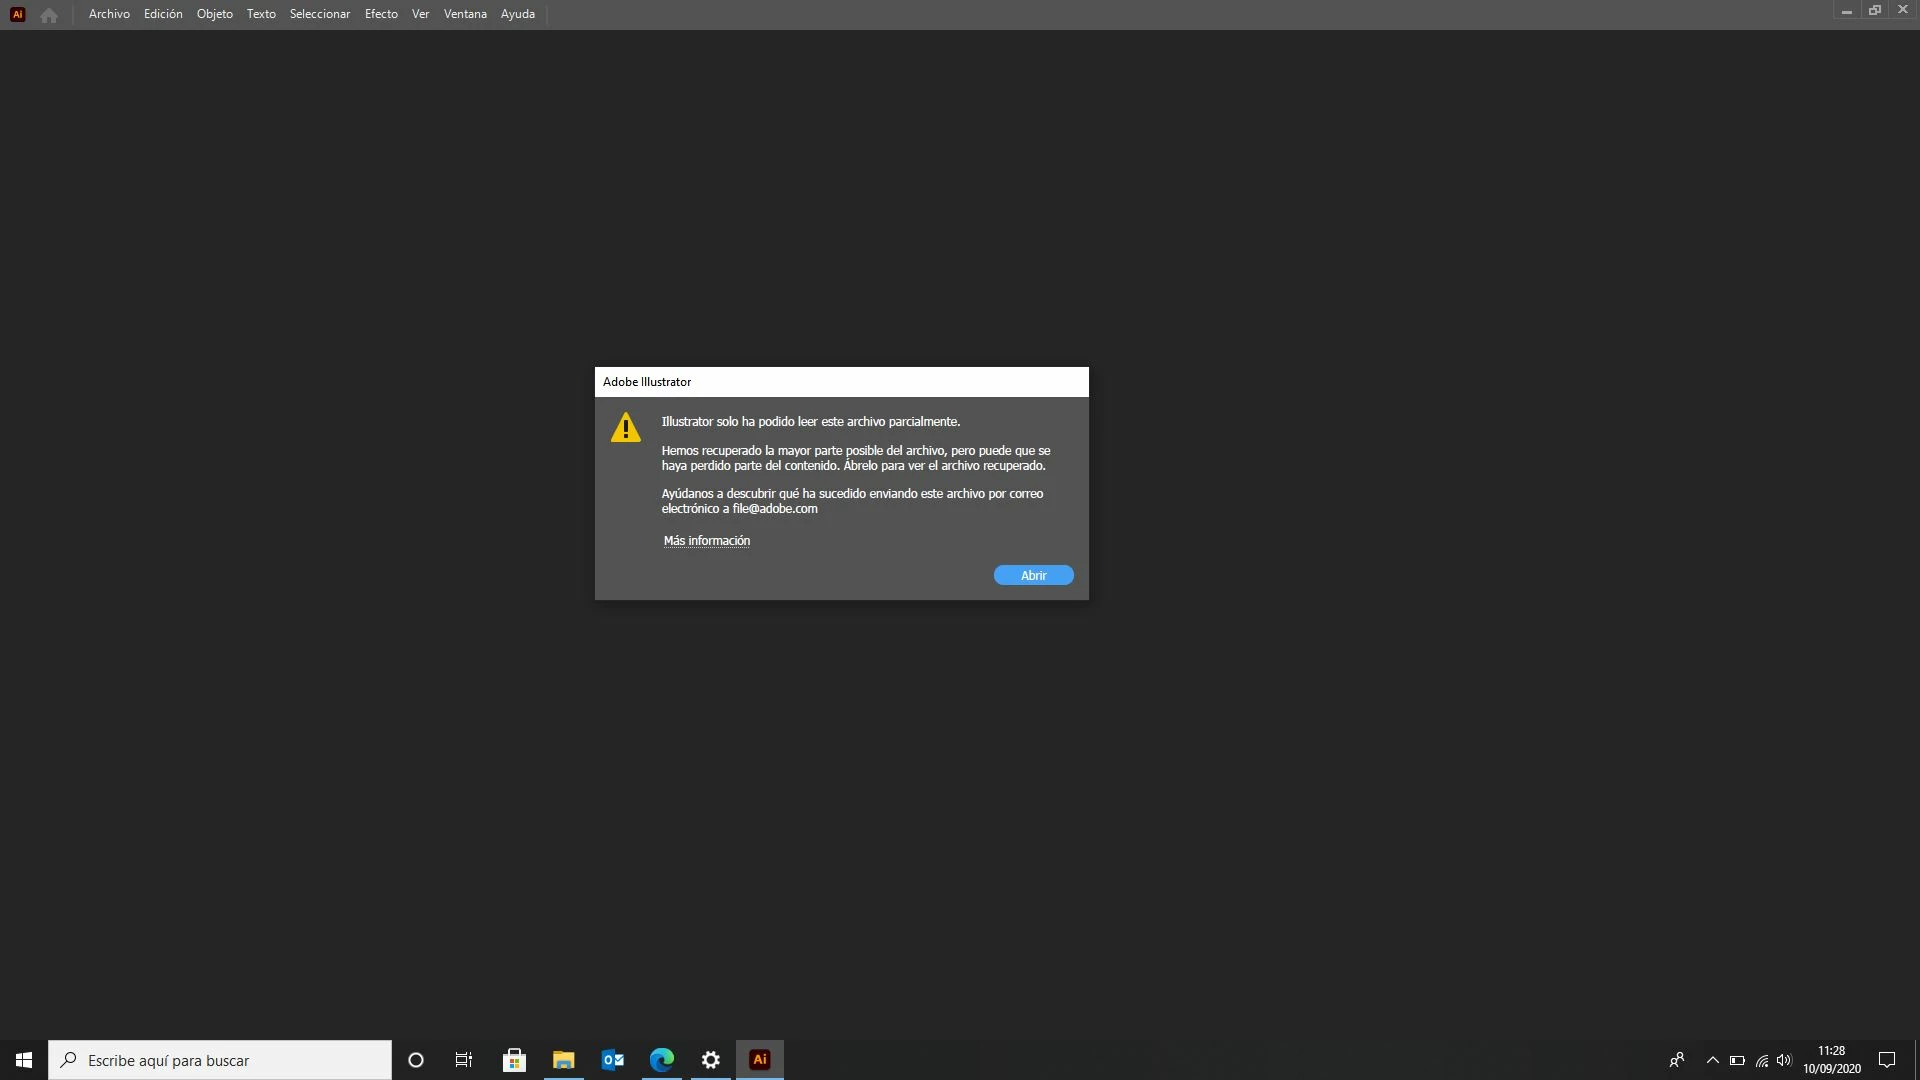This screenshot has width=1920, height=1080.
Task: Open the Objeto menu
Action: [x=214, y=14]
